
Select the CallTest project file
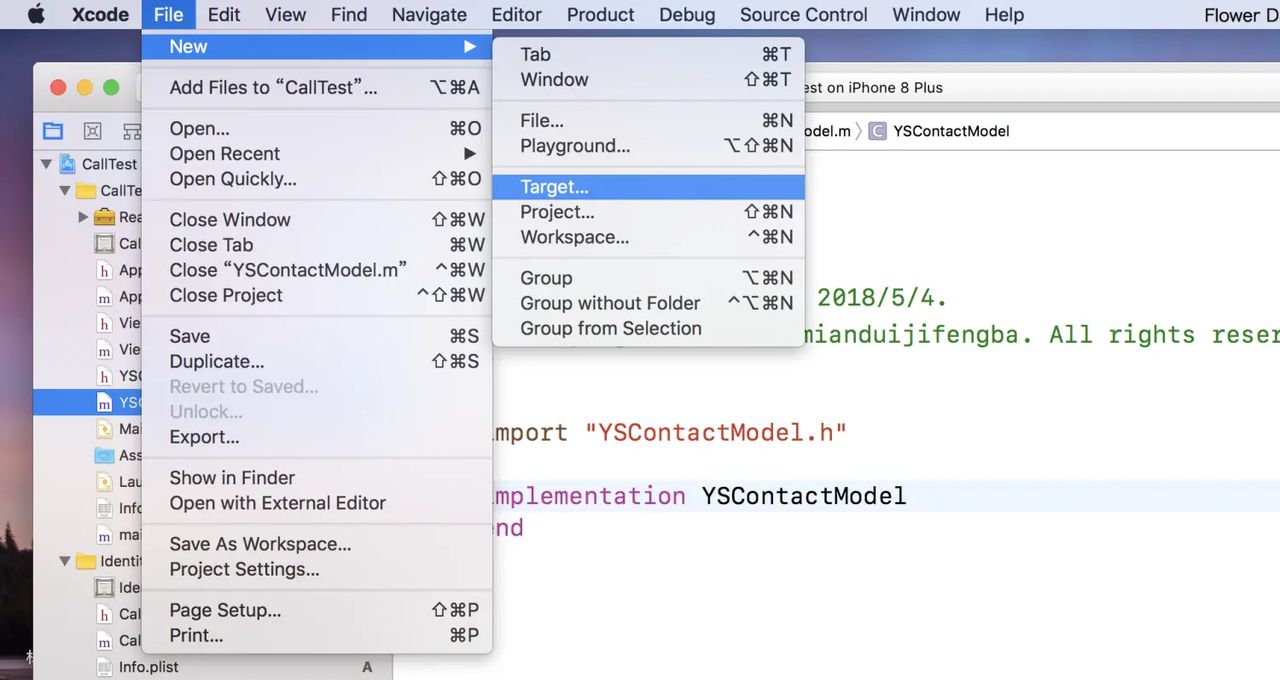98,164
